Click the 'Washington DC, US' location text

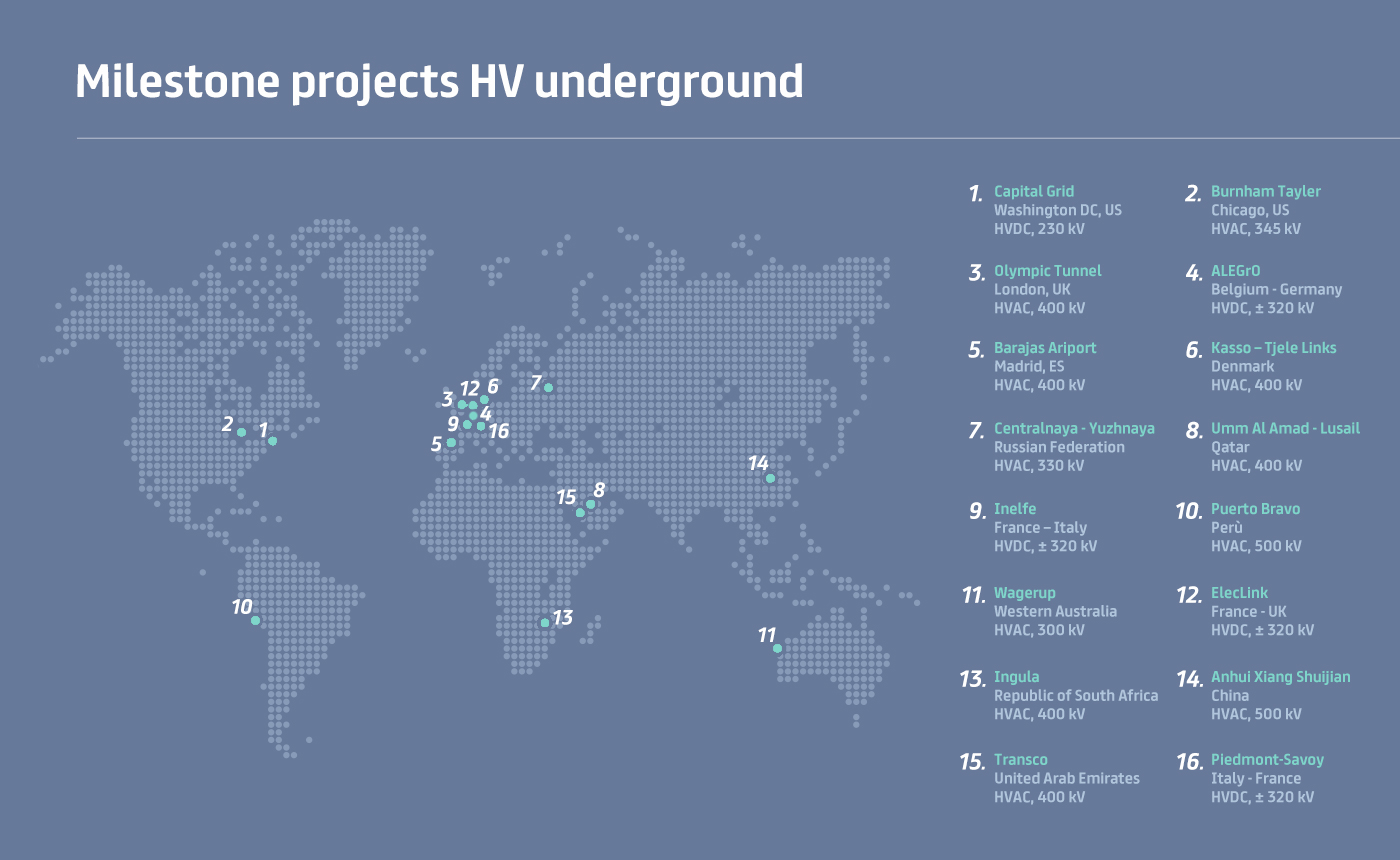point(1058,210)
